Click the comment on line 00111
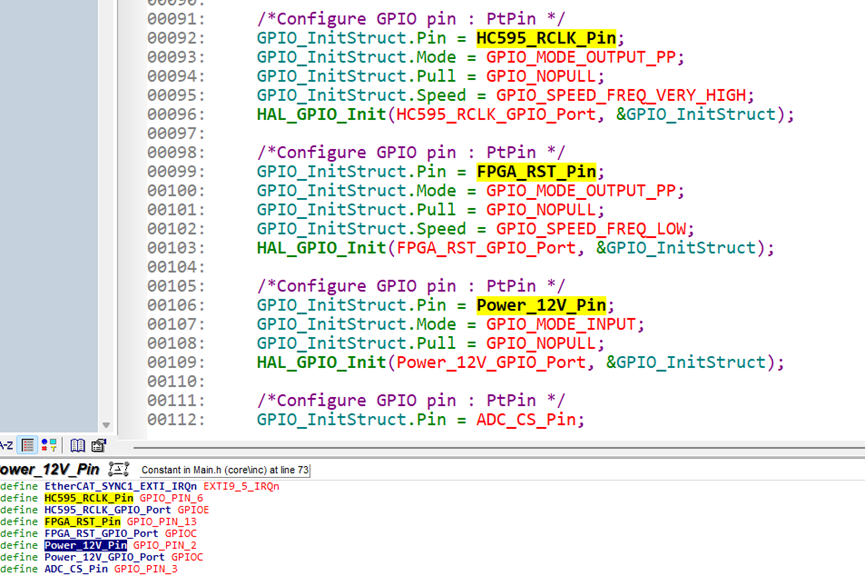Image resolution: width=865 pixels, height=586 pixels. tap(411, 401)
